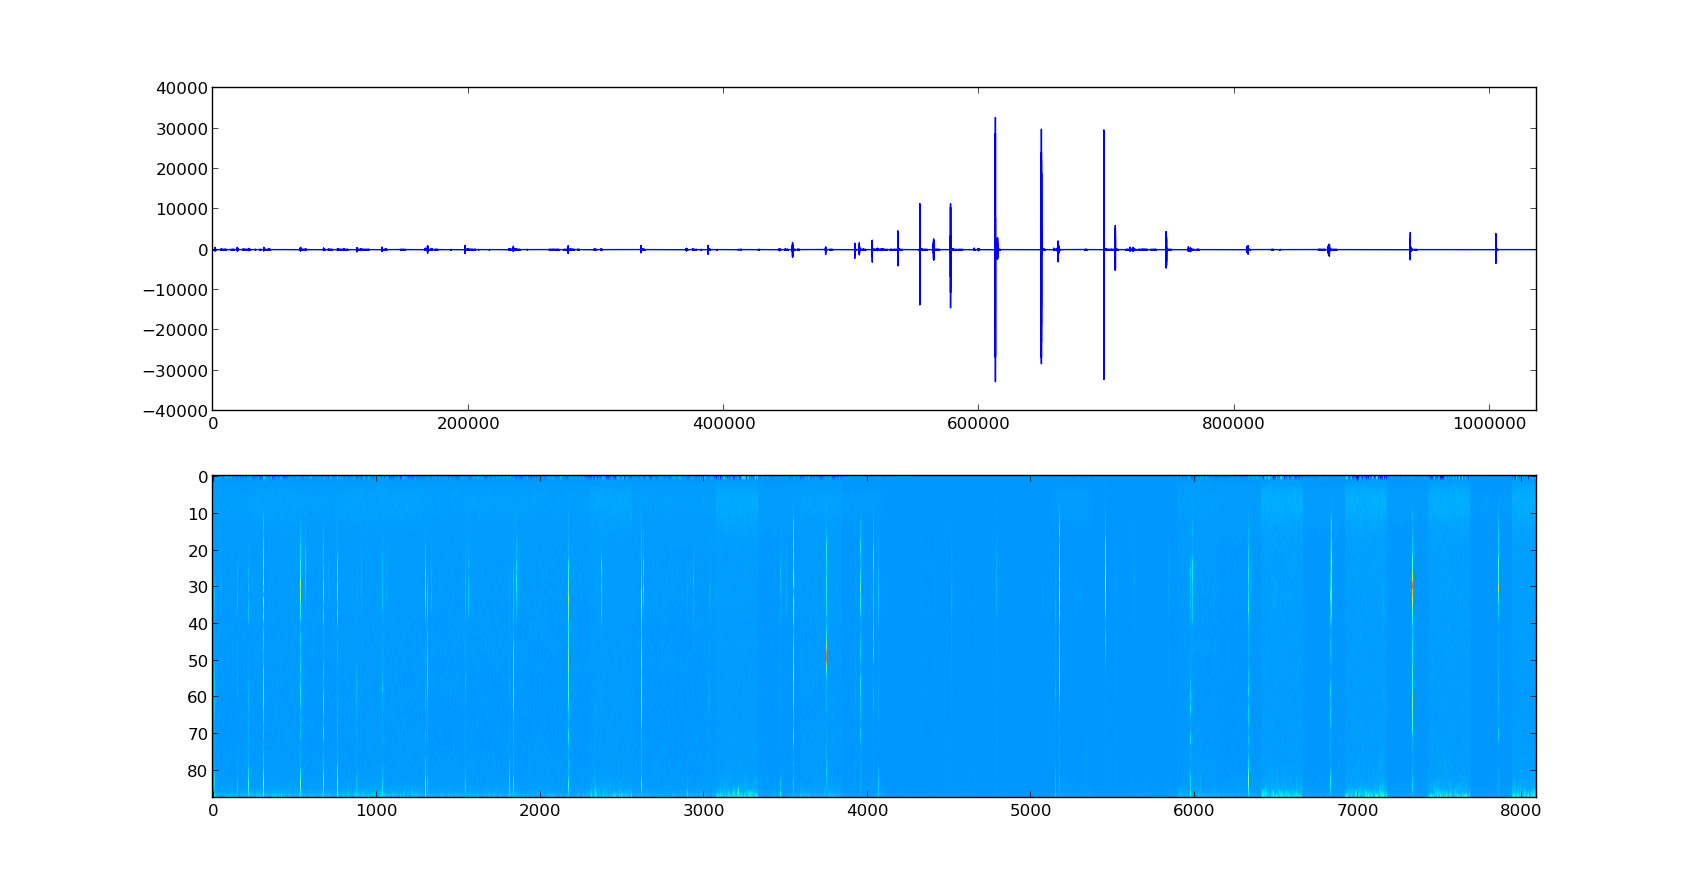This screenshot has width=1707, height=887.
Task: Click the last waveform spike past 1000000
Action: (x=1496, y=247)
